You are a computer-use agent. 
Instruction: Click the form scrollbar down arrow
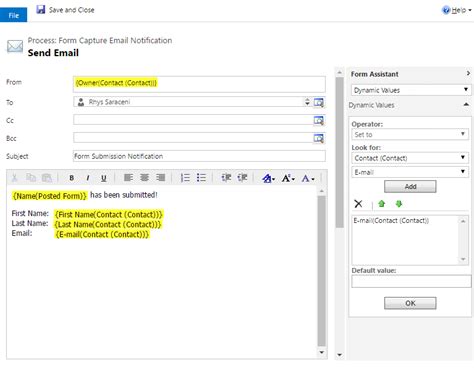pyautogui.click(x=339, y=355)
